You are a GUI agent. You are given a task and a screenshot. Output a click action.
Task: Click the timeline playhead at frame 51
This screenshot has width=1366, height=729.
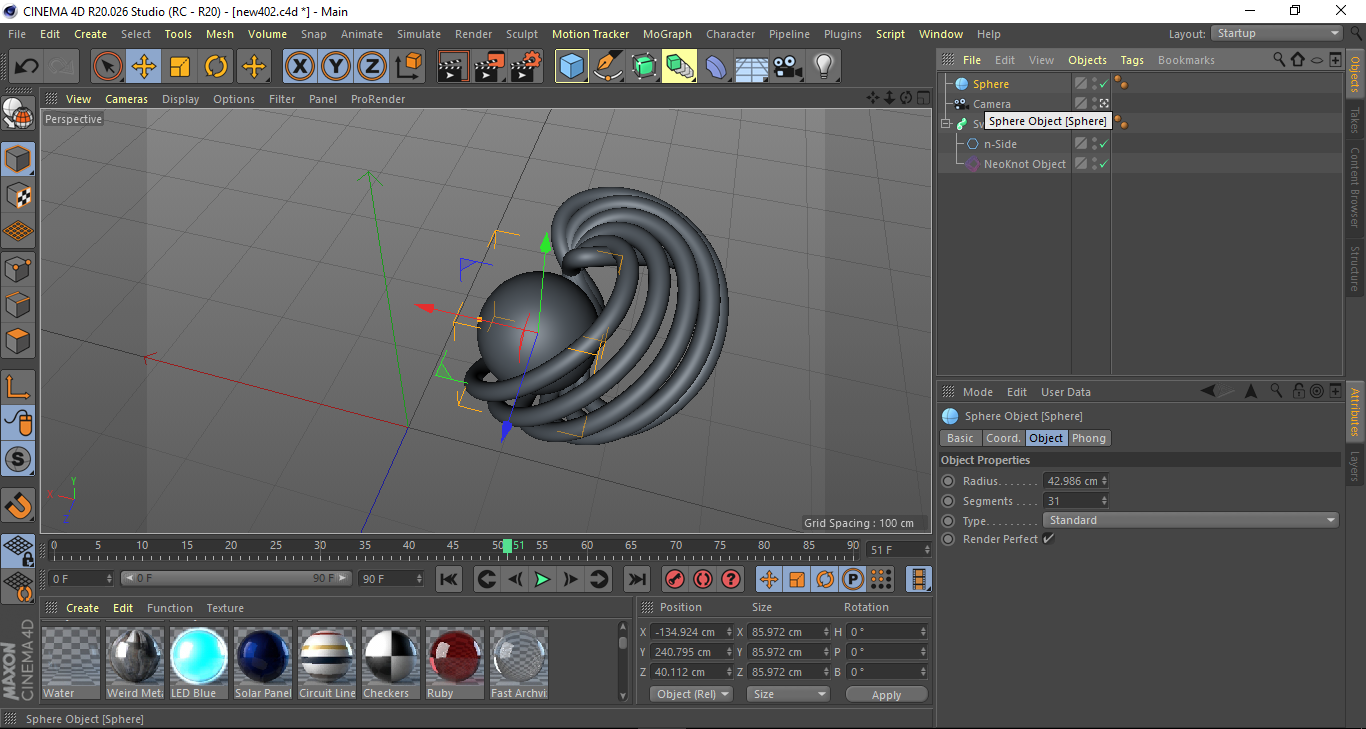(508, 546)
